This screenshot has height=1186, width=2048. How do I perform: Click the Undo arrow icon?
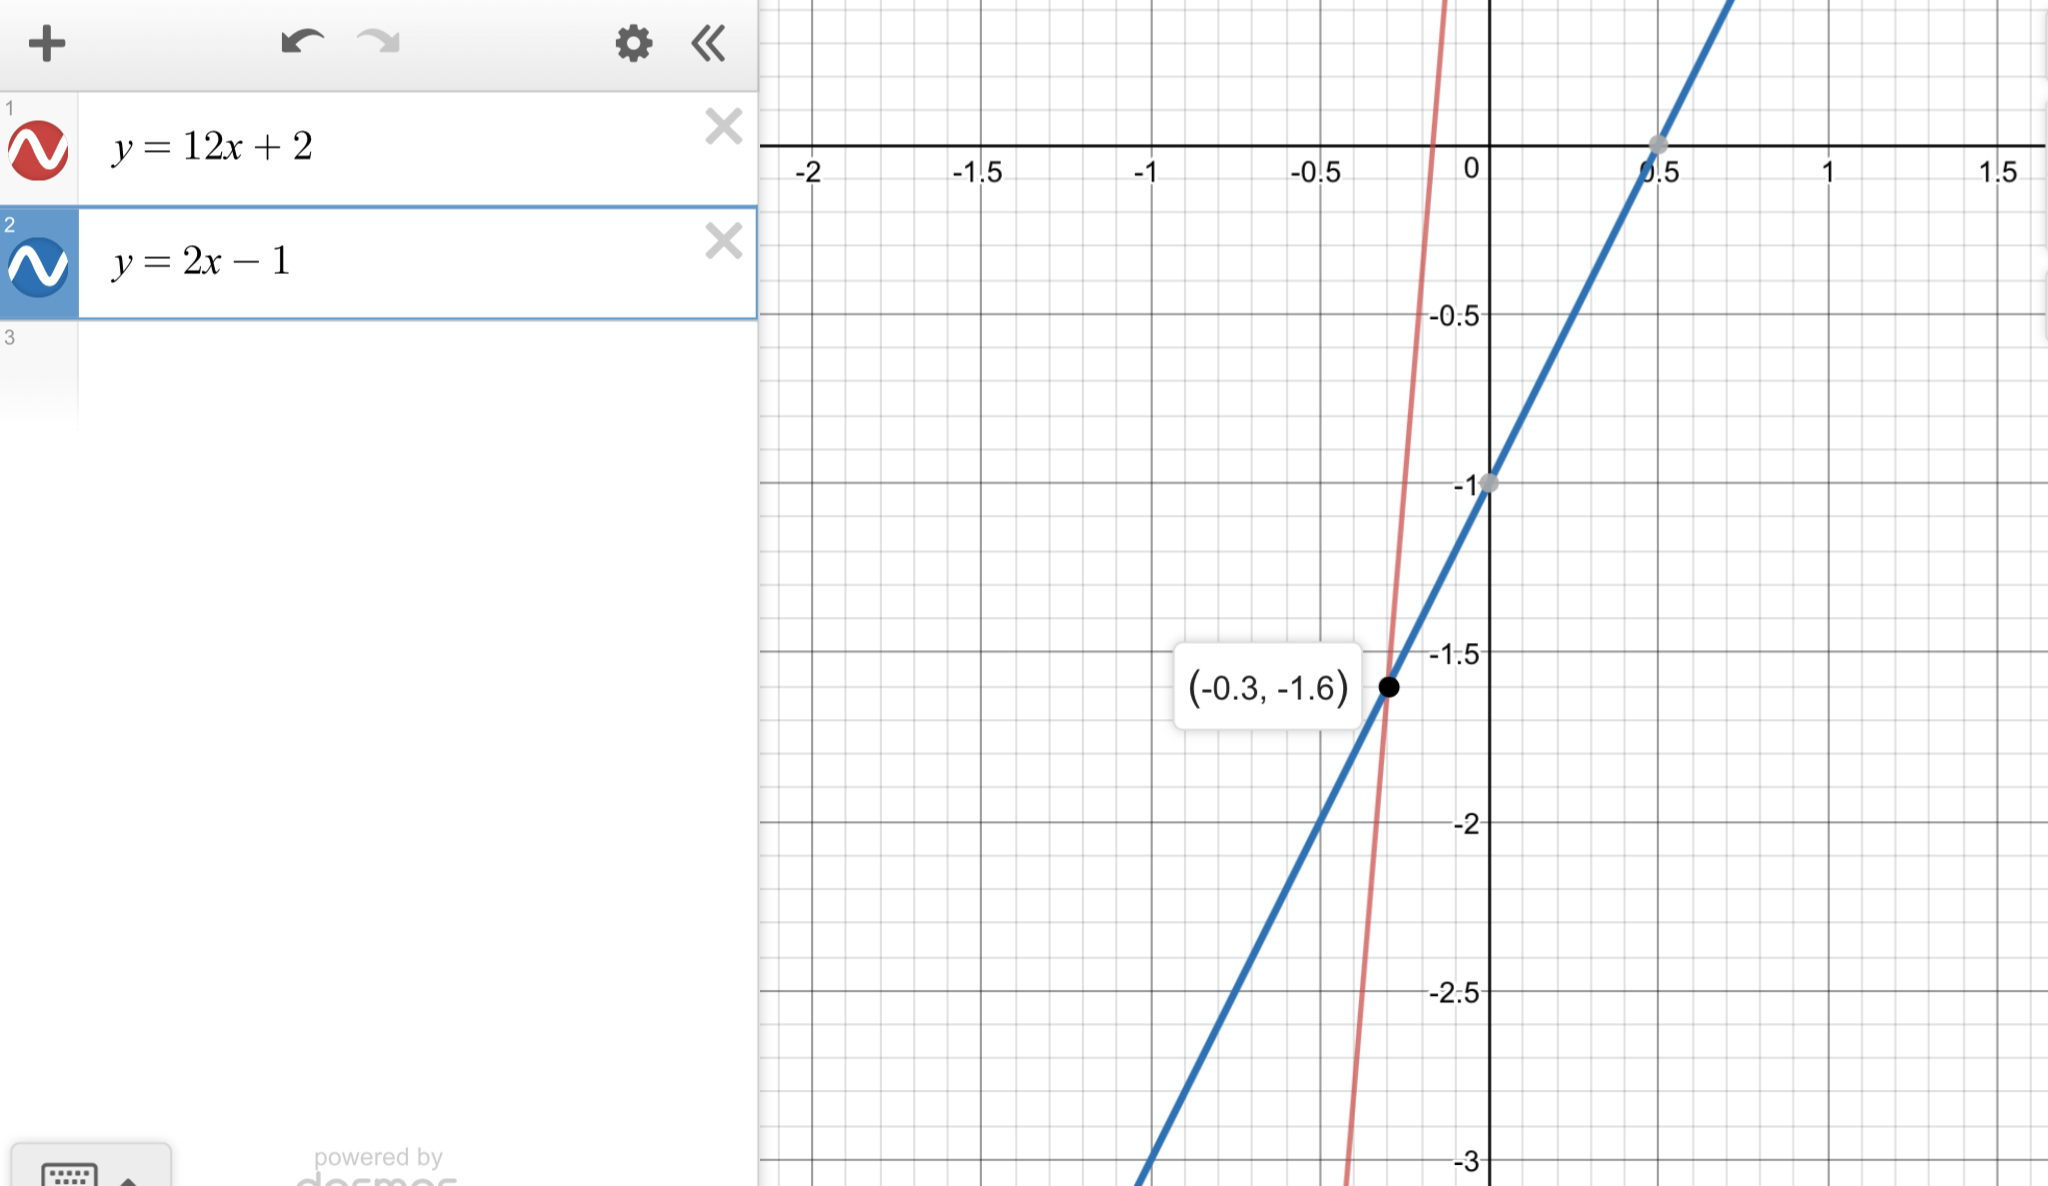[301, 42]
